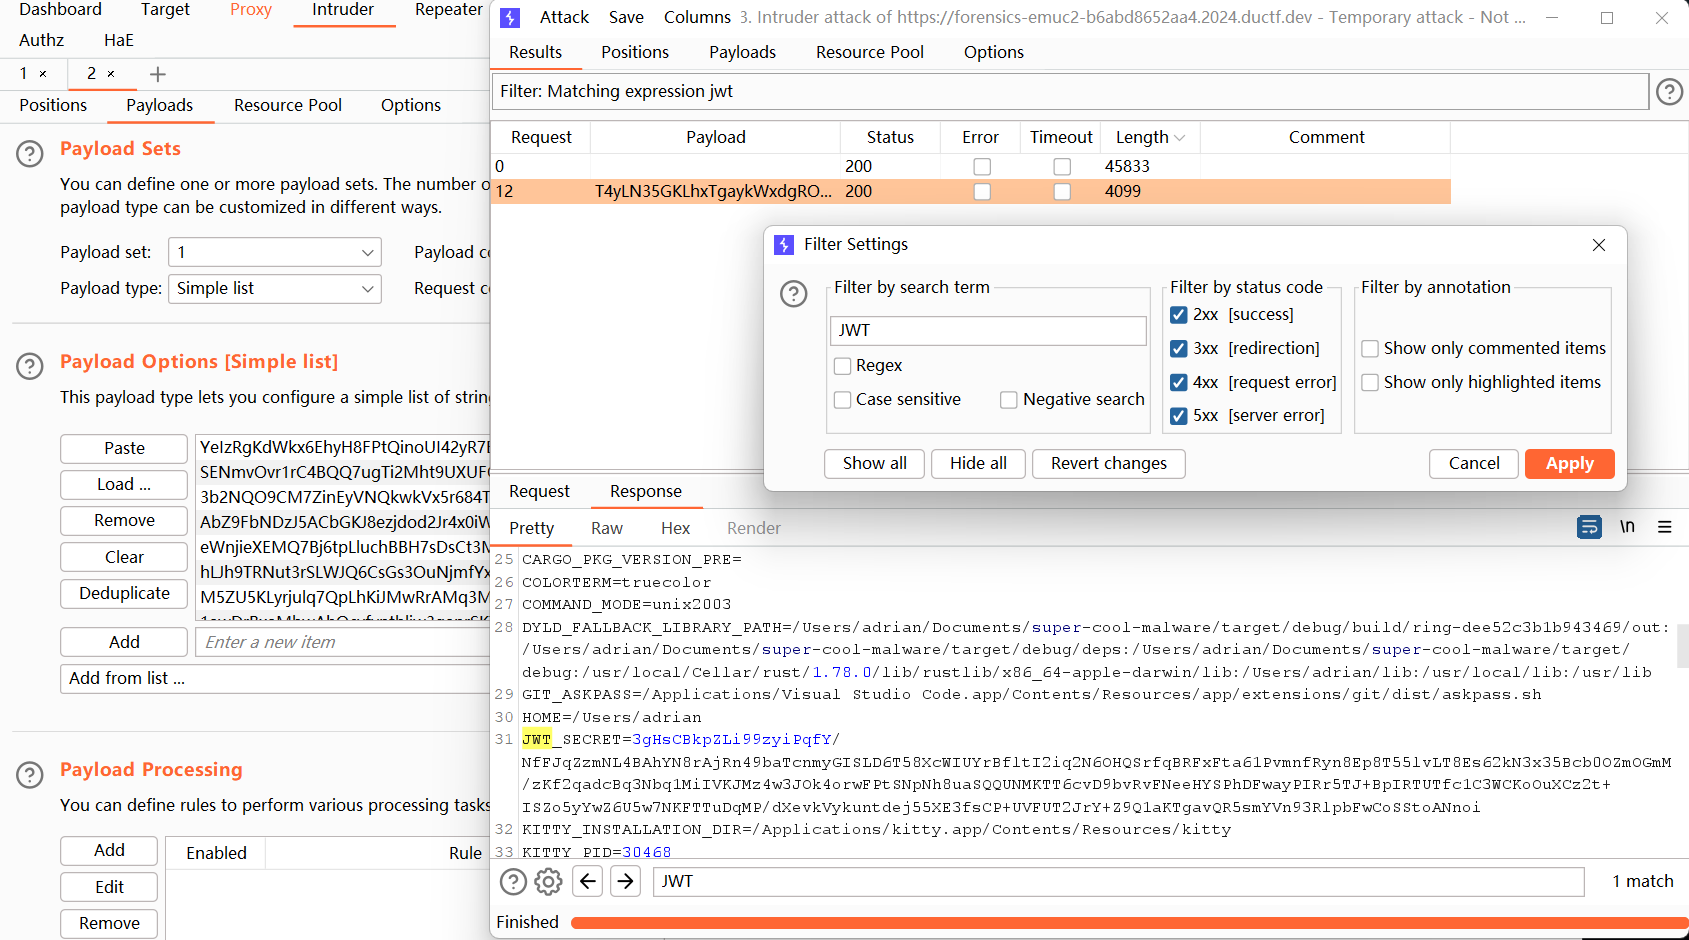Click Show all filter button
Viewport: 1689px width, 940px height.
875,464
